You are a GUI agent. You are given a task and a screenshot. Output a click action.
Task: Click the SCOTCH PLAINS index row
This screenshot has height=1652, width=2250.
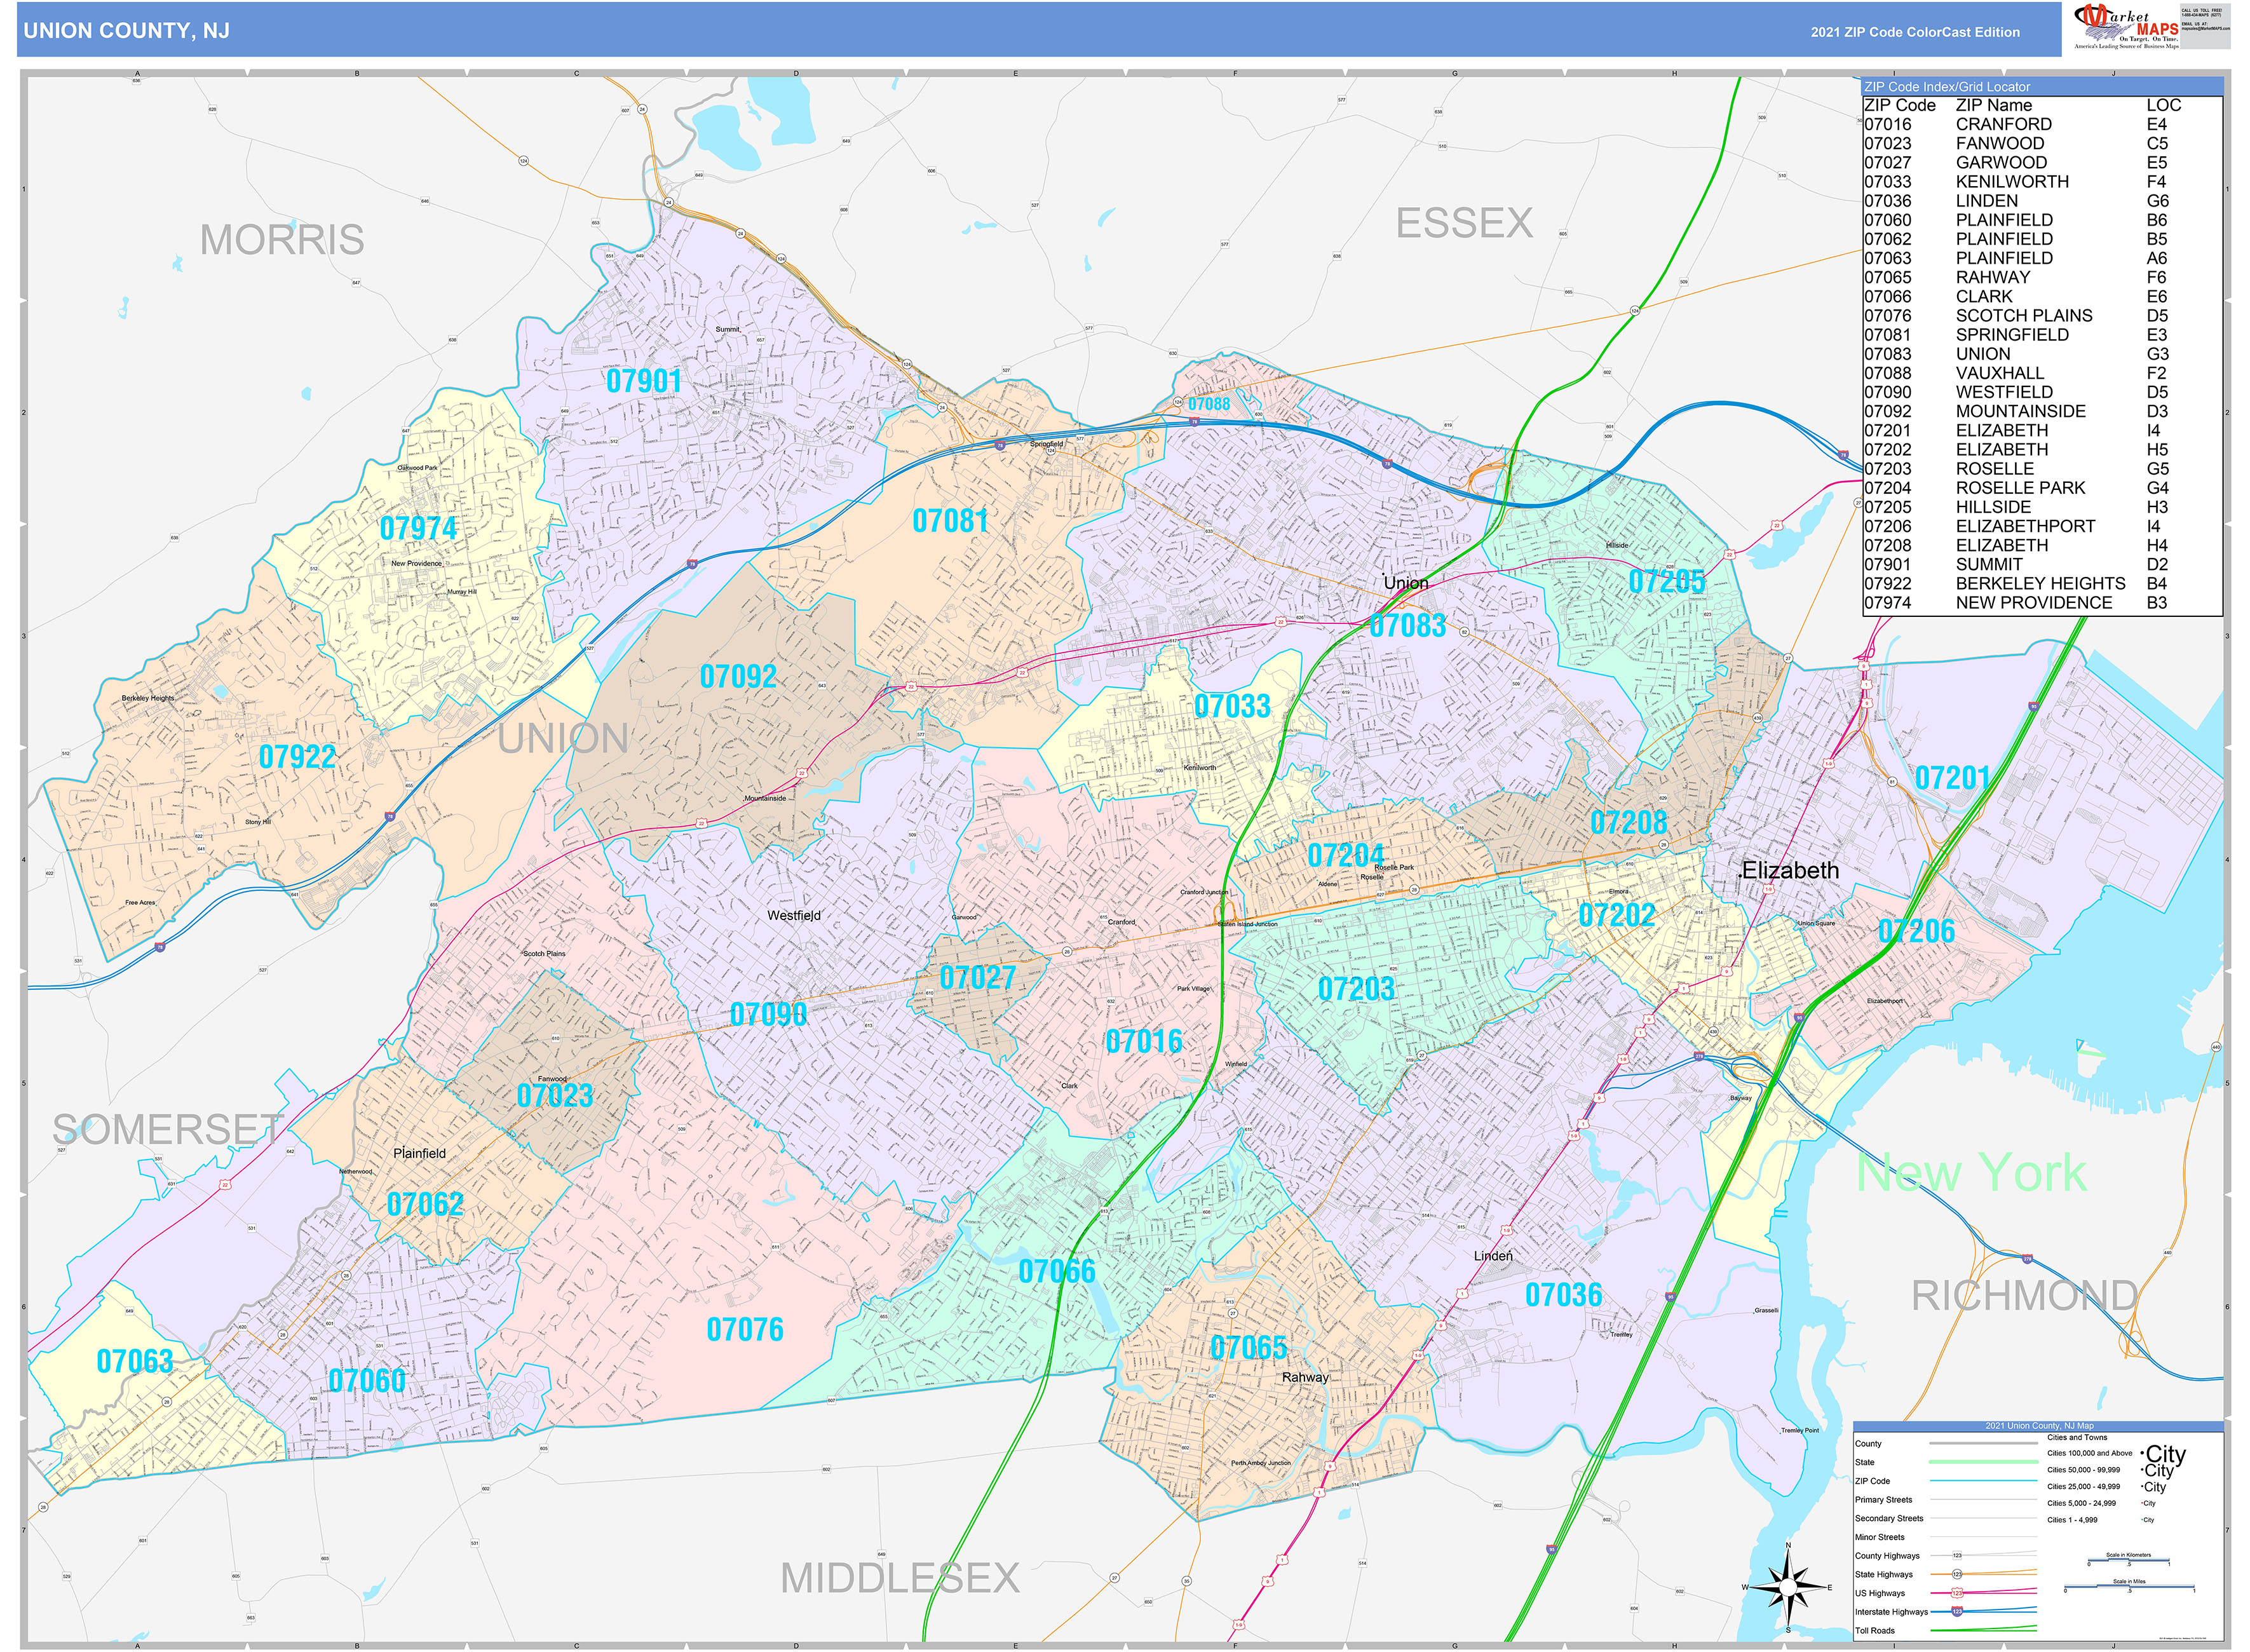pos(2042,316)
